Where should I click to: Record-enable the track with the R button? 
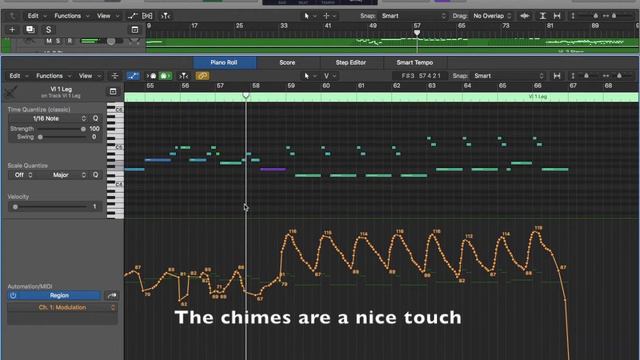70,41
